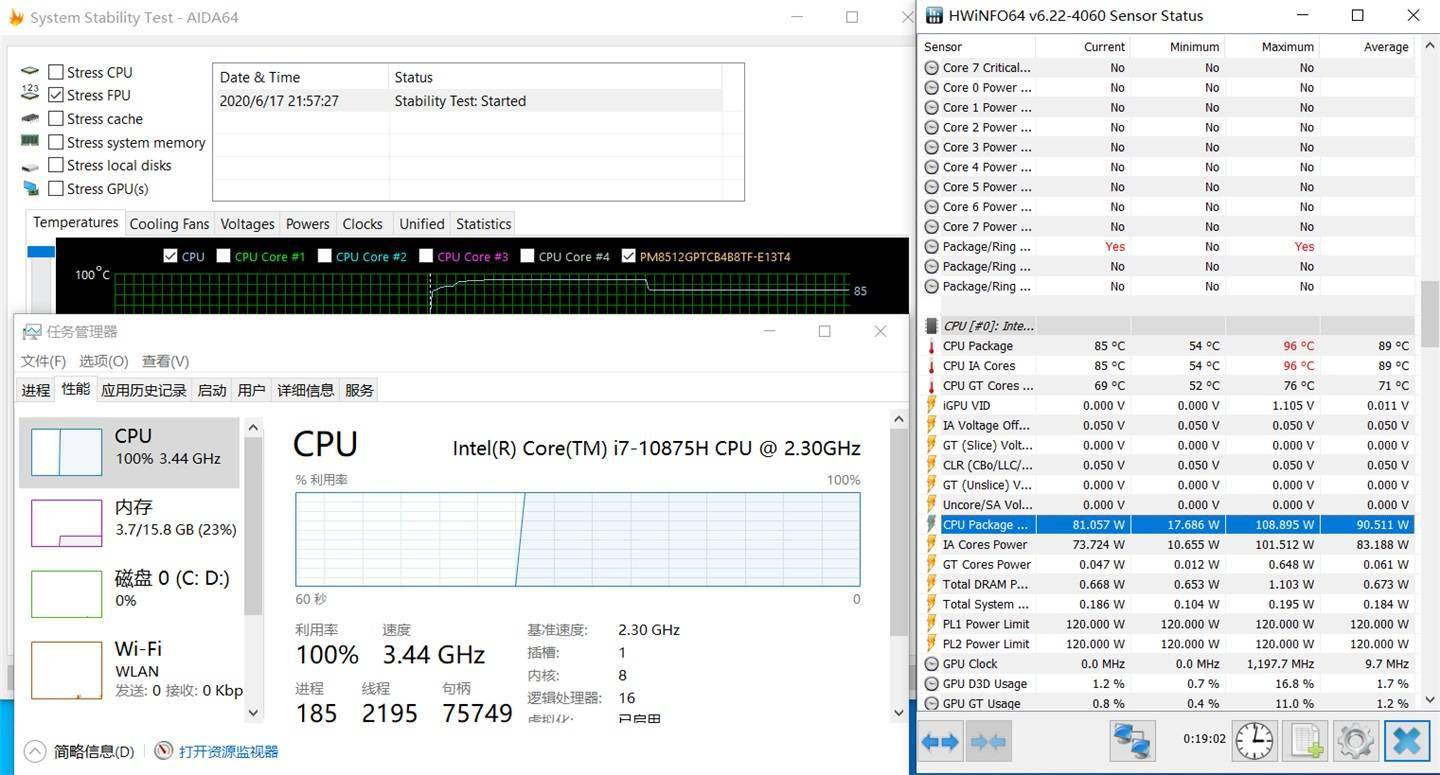The height and width of the screenshot is (775, 1440).
Task: Open the Voltages tab
Action: [247, 224]
